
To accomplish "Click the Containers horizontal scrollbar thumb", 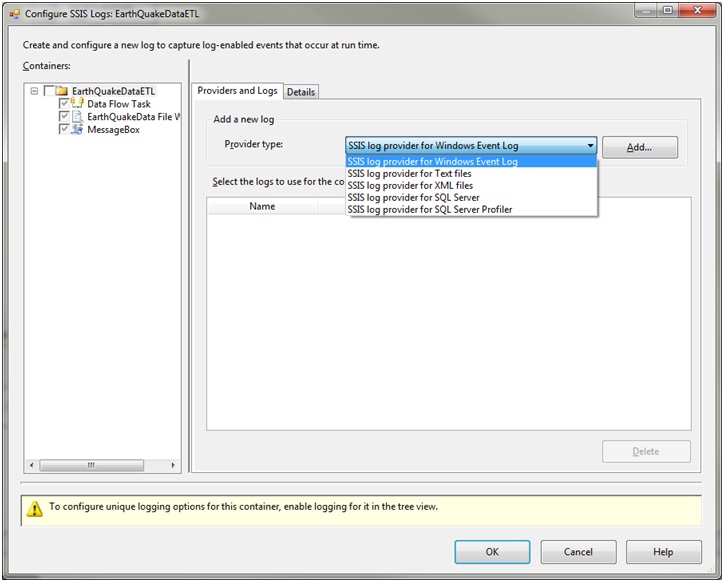I will click(x=91, y=465).
